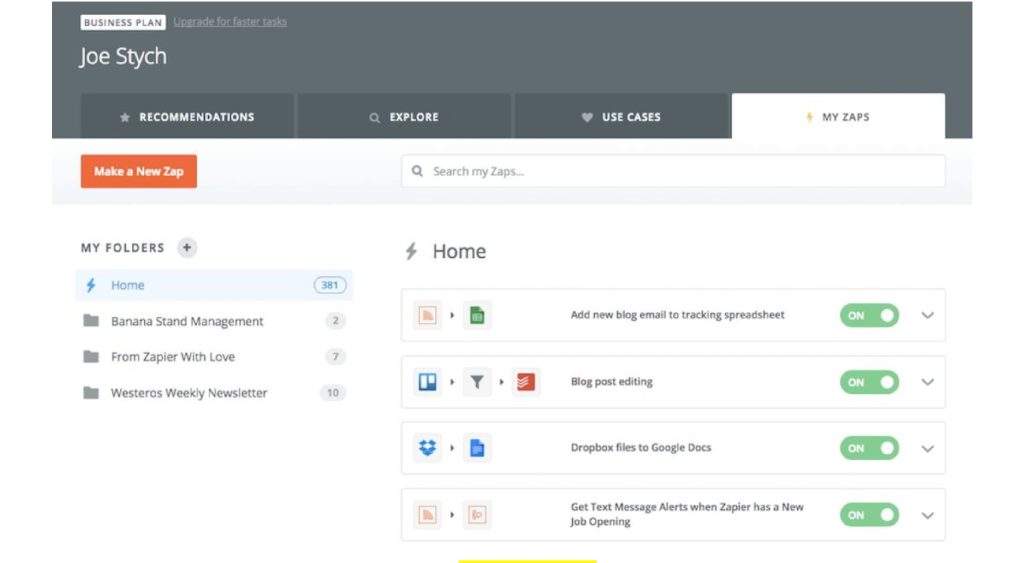1024x563 pixels.
Task: Expand options for the tracking spreadsheet zap
Action: (x=927, y=315)
